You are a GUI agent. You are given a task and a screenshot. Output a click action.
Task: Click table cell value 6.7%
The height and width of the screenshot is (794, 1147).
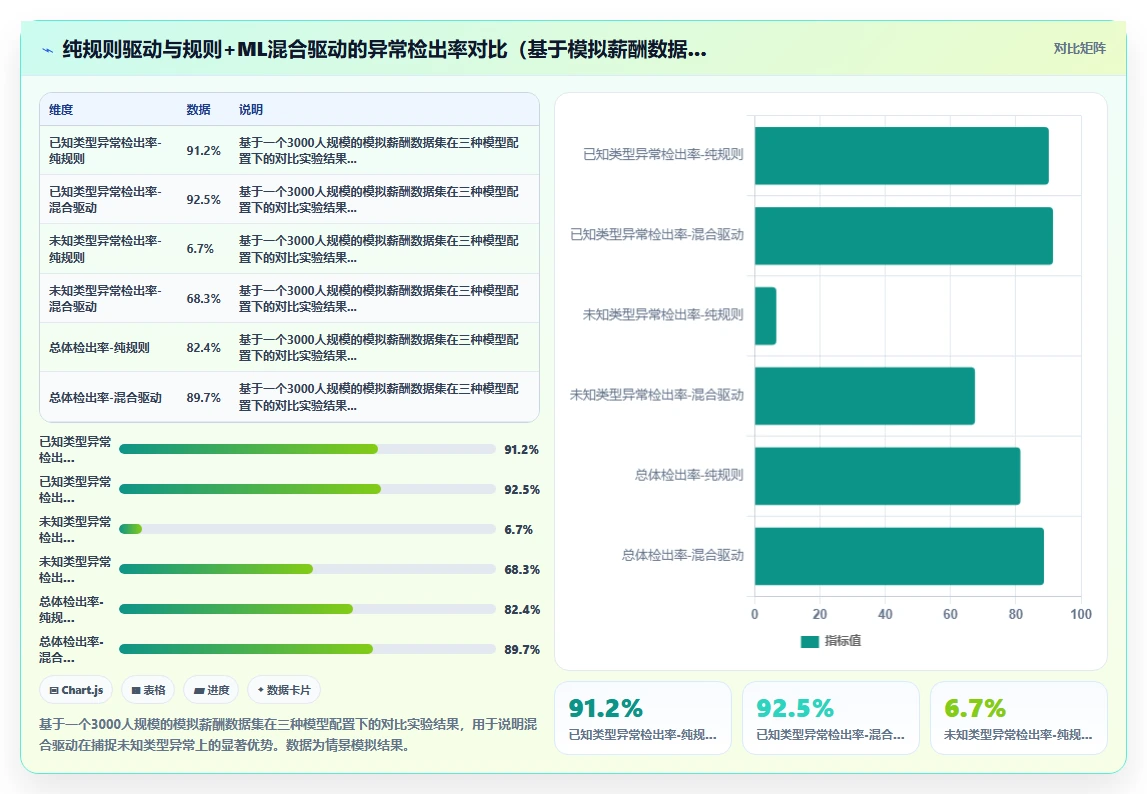[200, 249]
